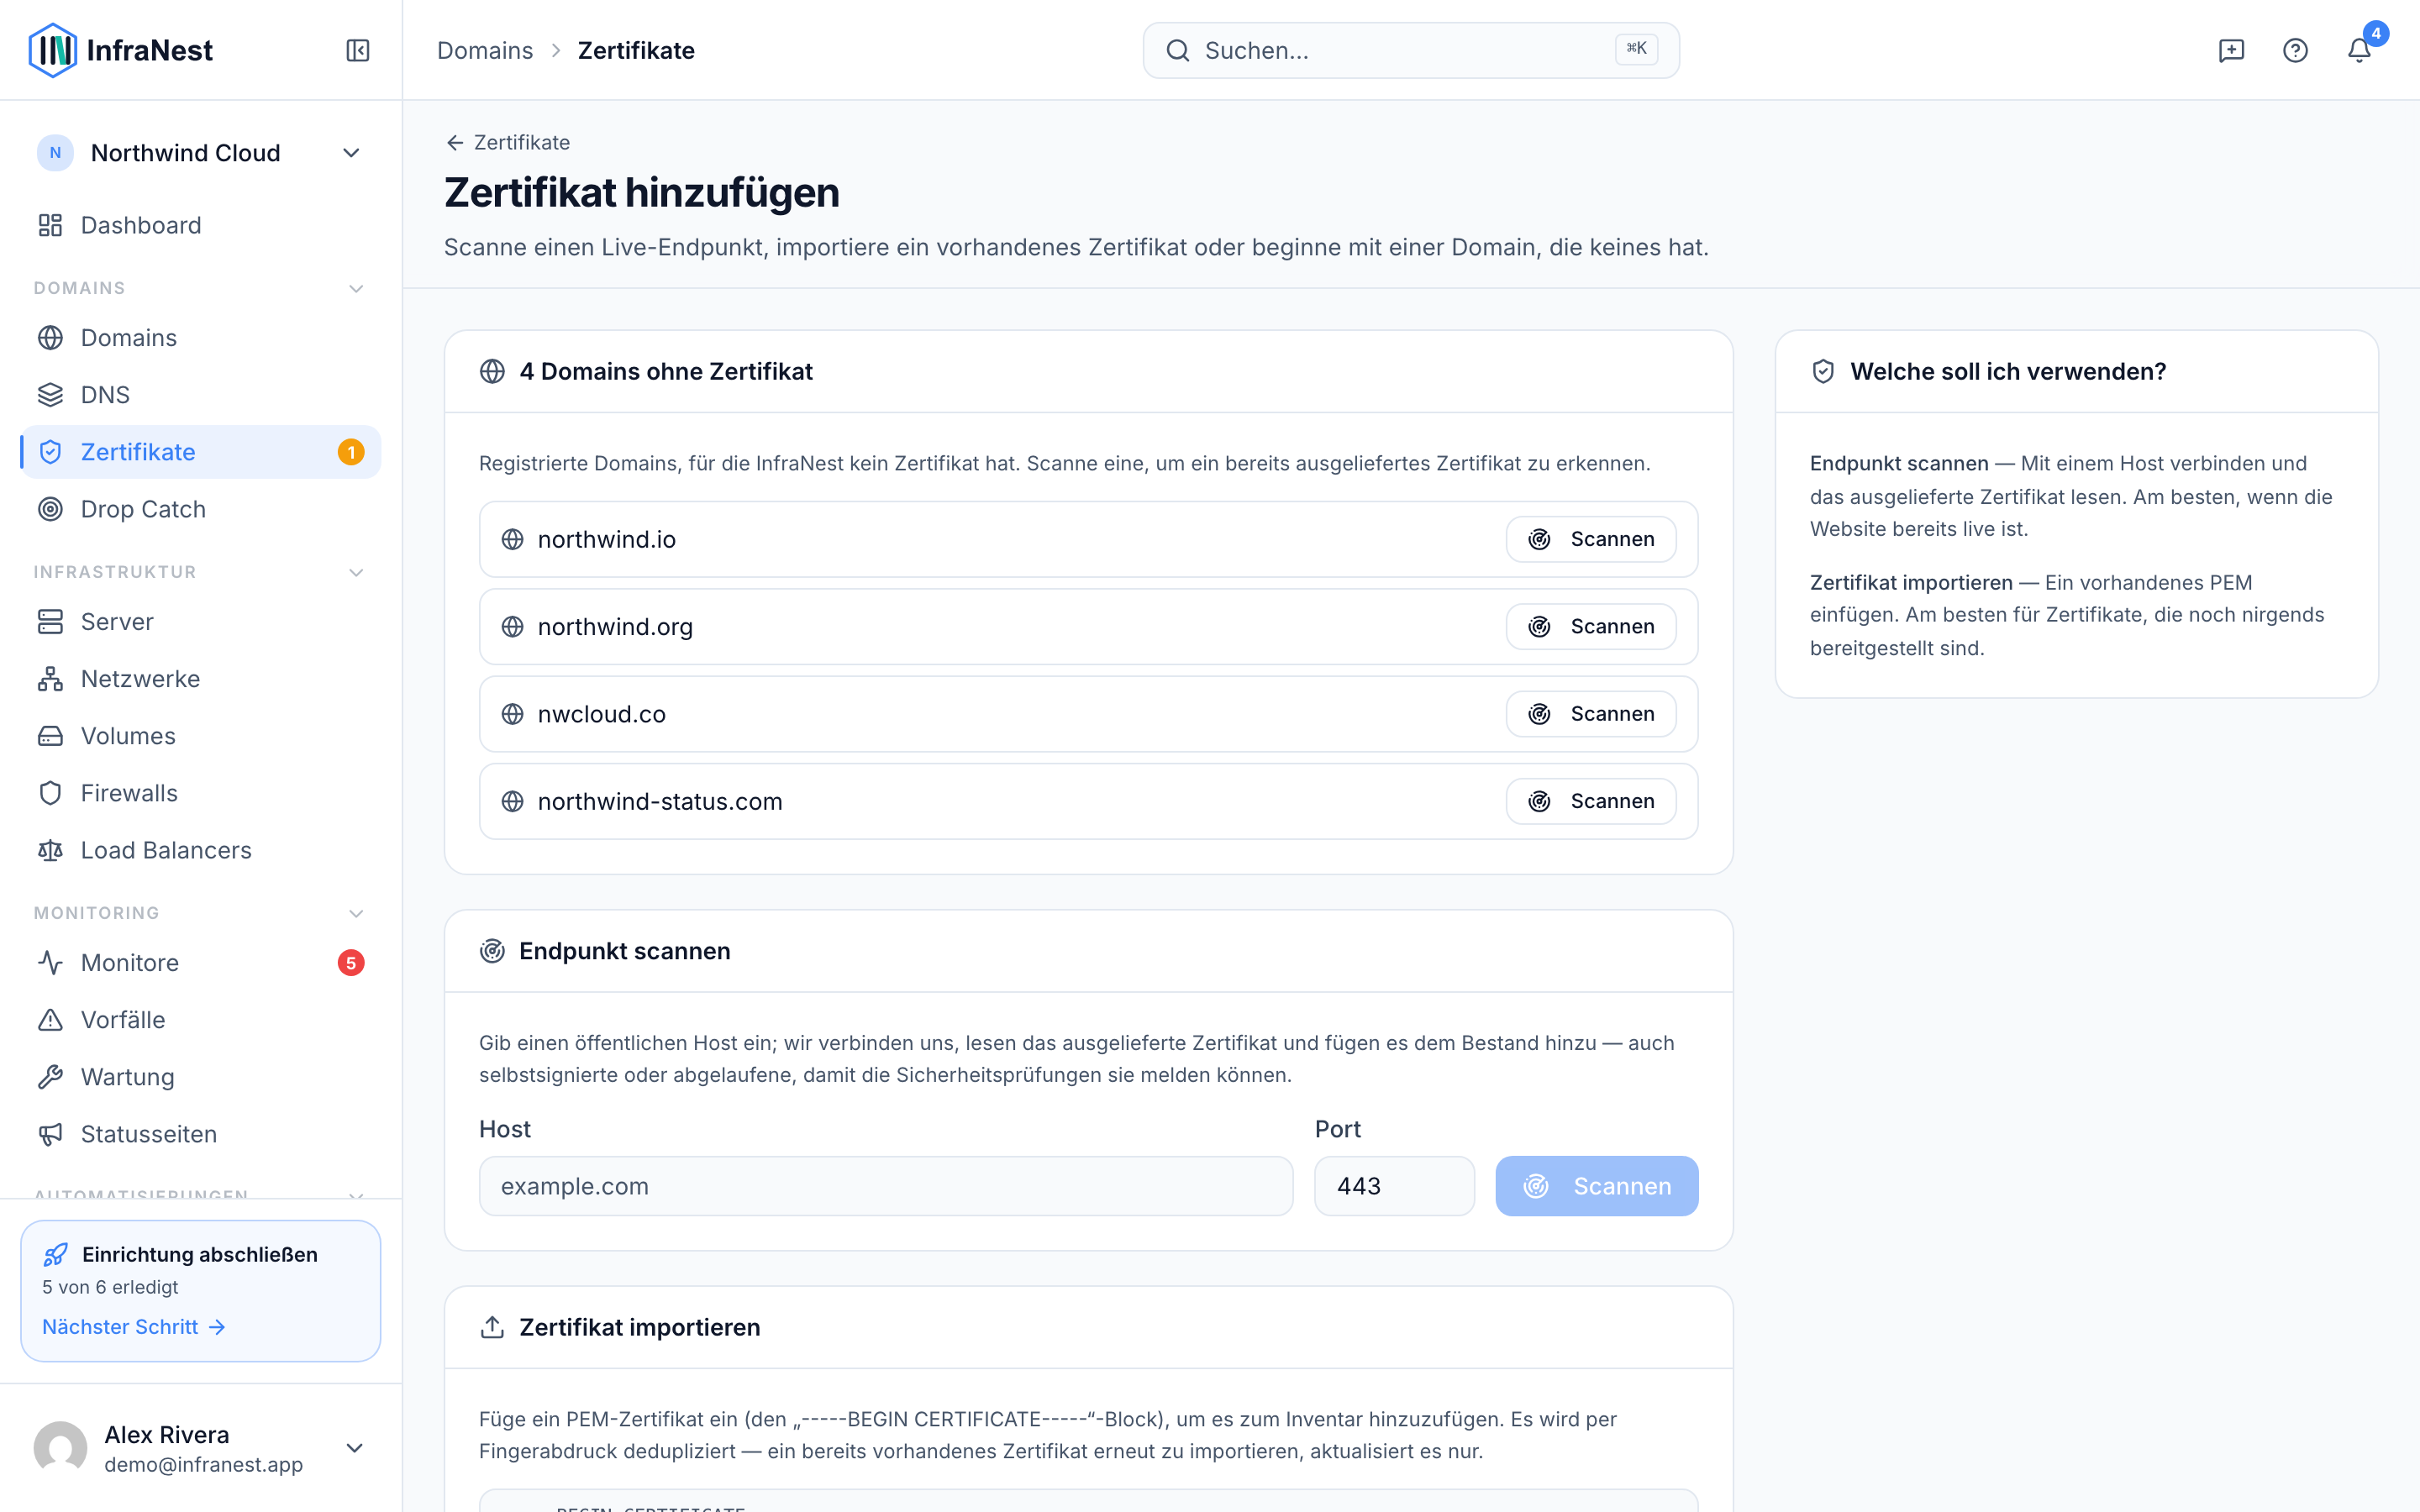Viewport: 2420px width, 1512px height.
Task: Click the Wartung wrench icon
Action: [50, 1077]
